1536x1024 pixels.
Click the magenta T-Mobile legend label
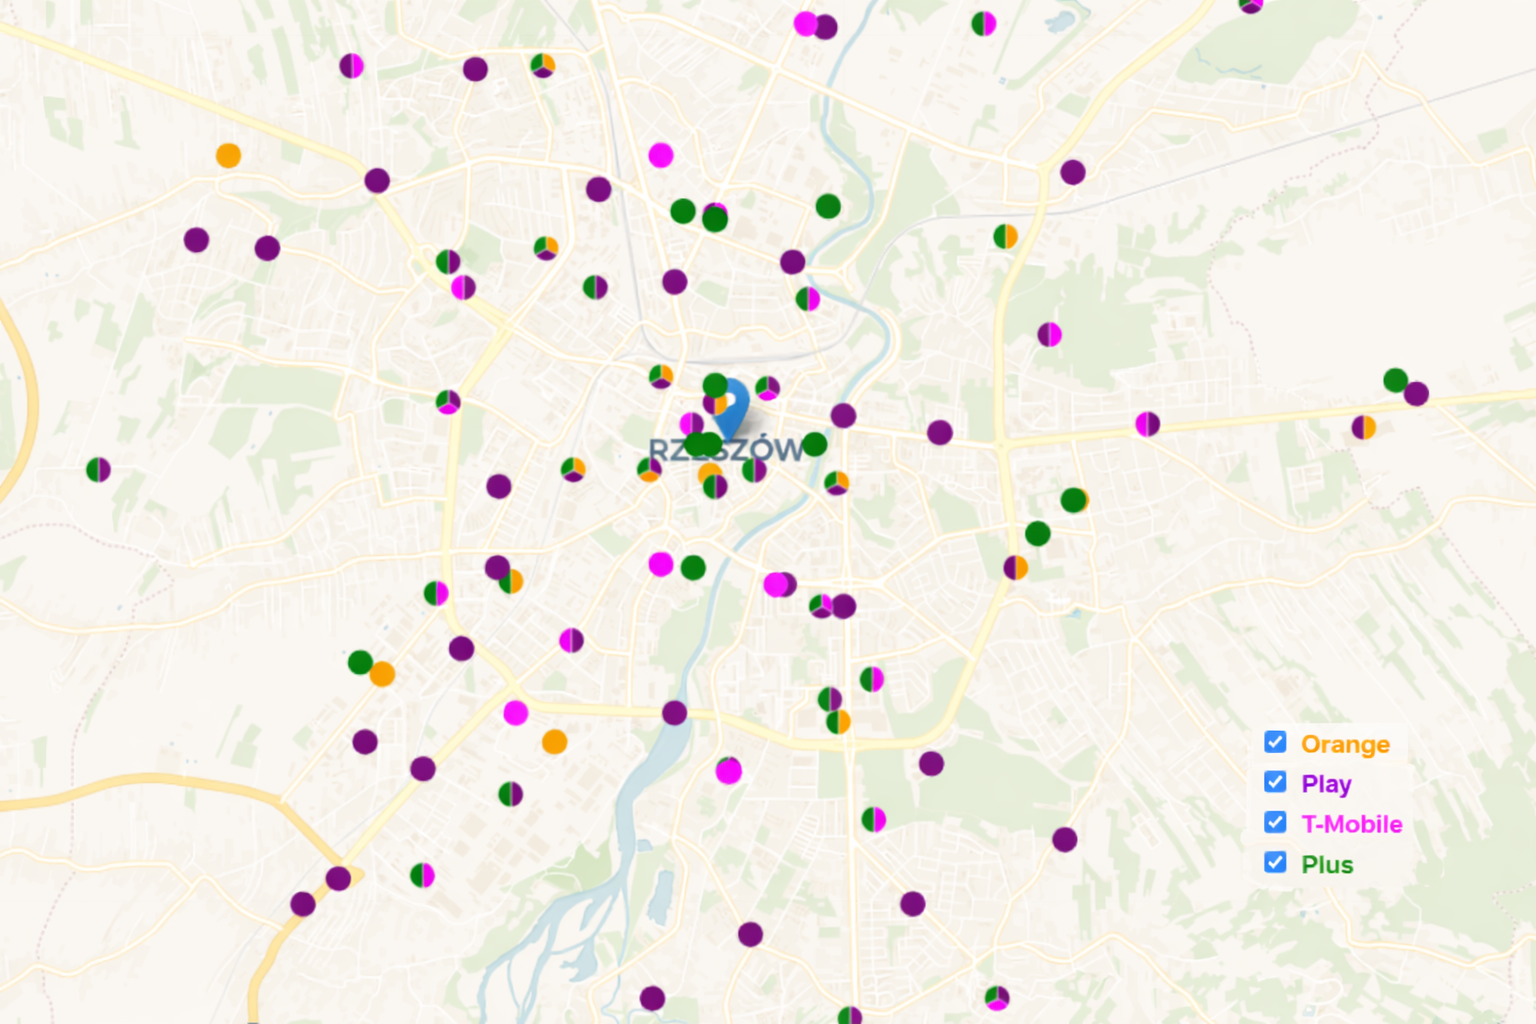[x=1351, y=824]
